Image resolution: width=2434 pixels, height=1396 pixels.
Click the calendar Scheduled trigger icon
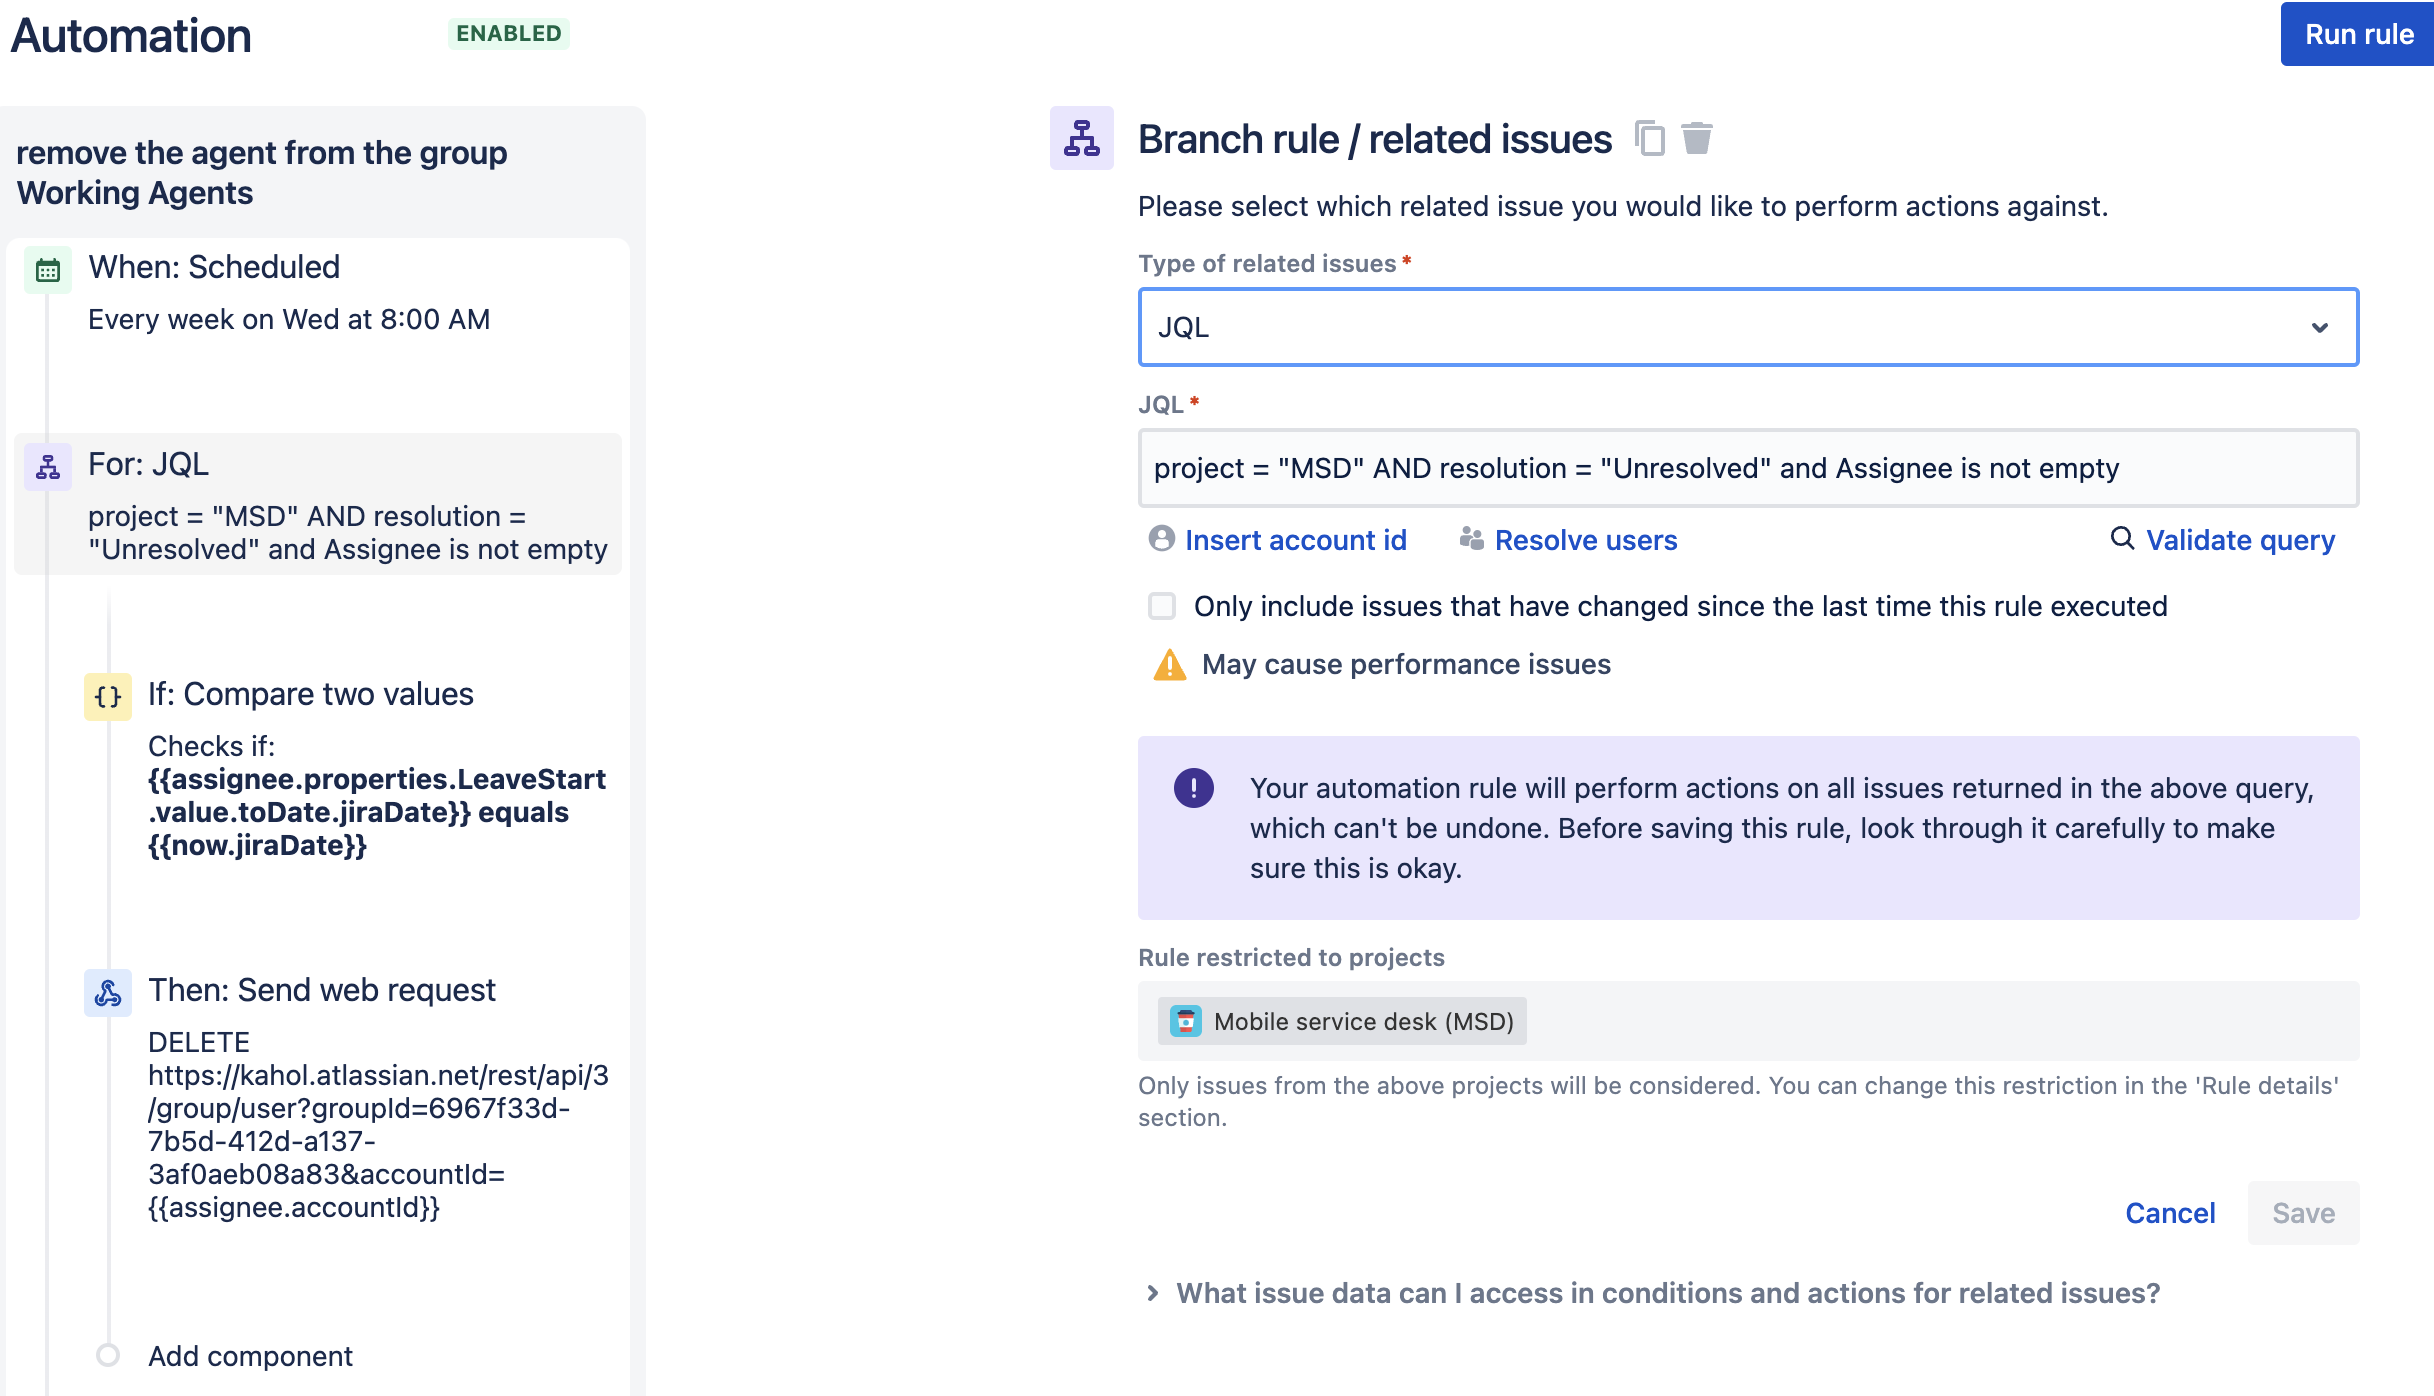48,270
